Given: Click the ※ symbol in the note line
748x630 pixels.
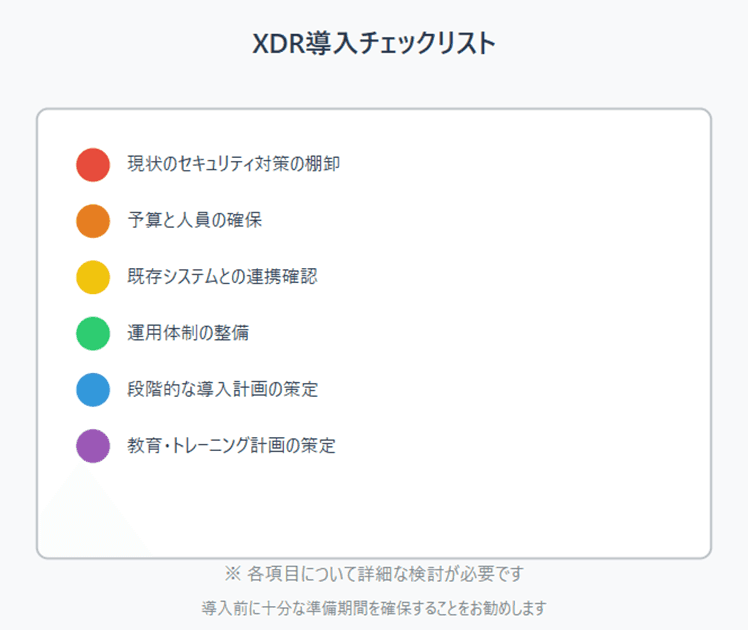Looking at the screenshot, I should [x=233, y=574].
